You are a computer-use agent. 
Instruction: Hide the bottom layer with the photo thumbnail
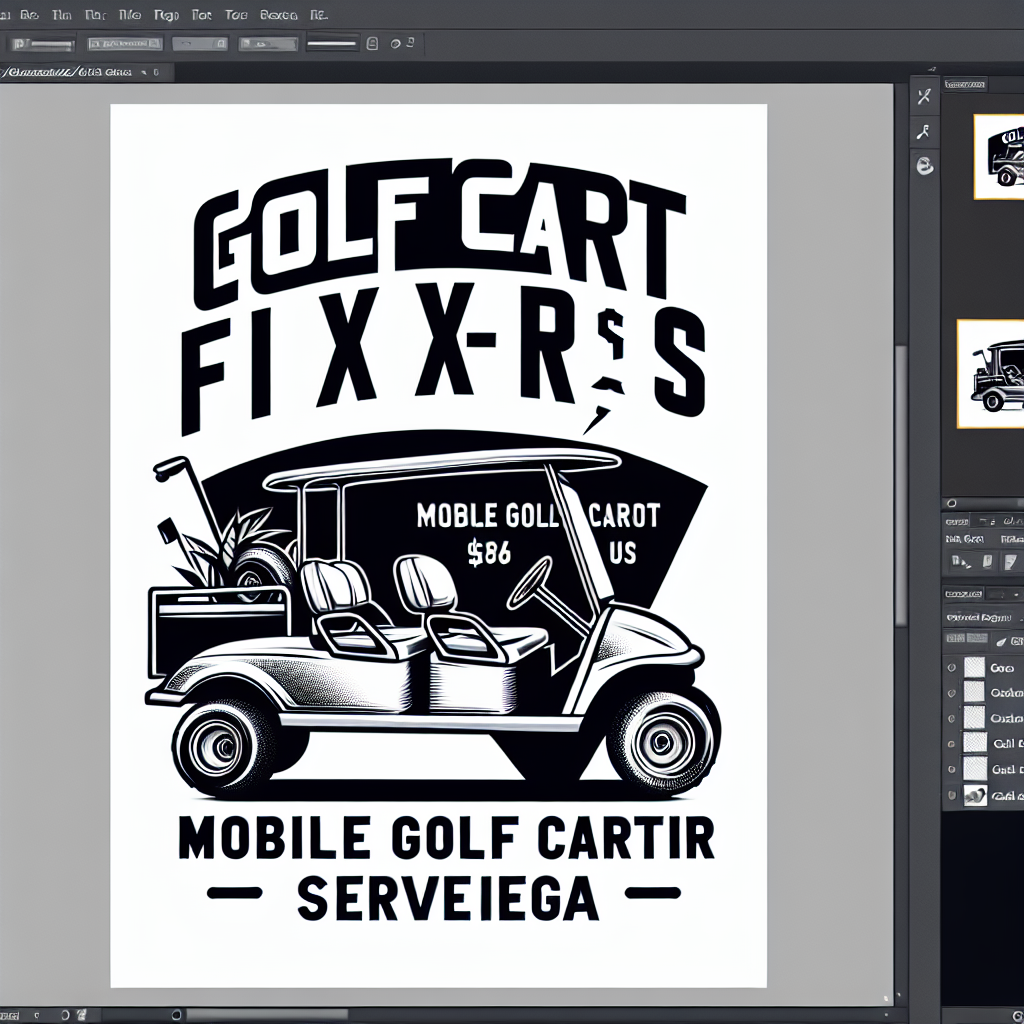952,795
